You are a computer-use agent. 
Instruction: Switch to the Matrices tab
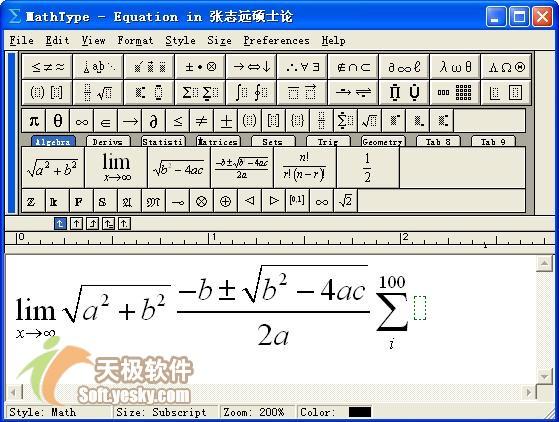pos(218,141)
